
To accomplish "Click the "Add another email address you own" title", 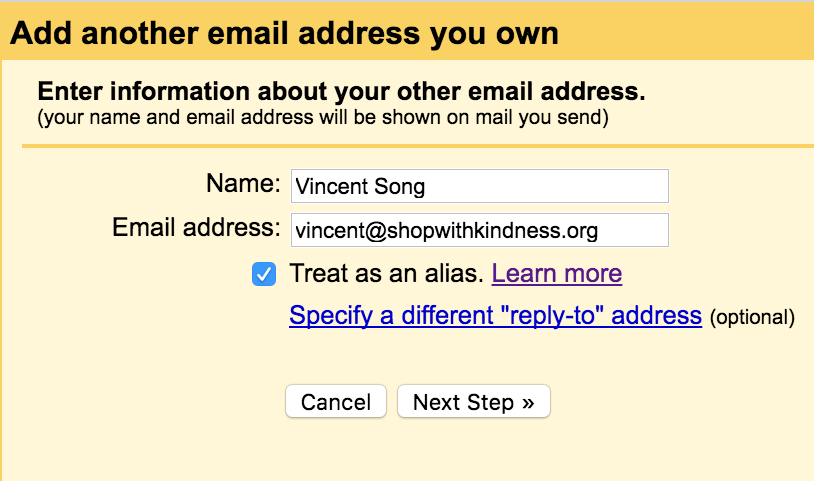I will click(284, 33).
